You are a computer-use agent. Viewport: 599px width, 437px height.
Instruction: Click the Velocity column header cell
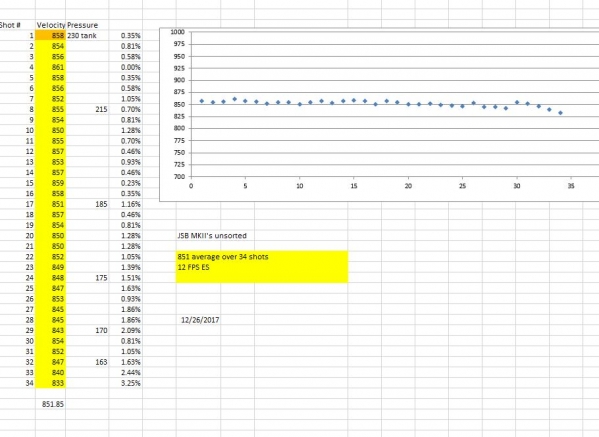pyautogui.click(x=50, y=25)
